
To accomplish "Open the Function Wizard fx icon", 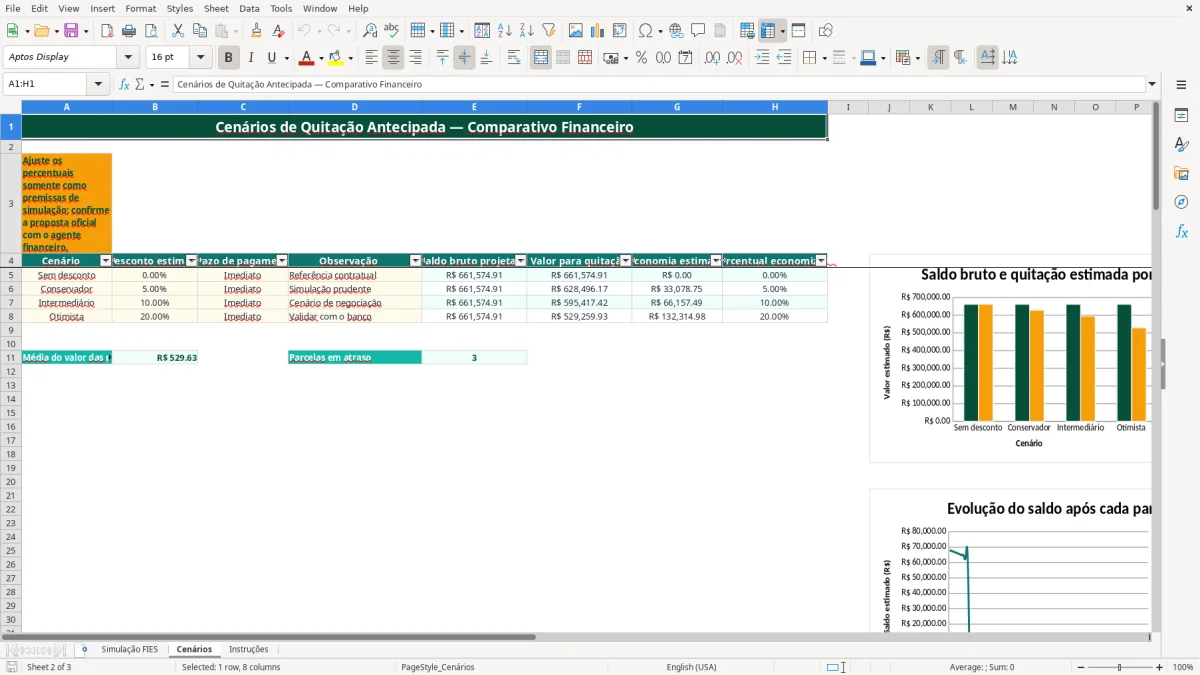I will (x=125, y=85).
